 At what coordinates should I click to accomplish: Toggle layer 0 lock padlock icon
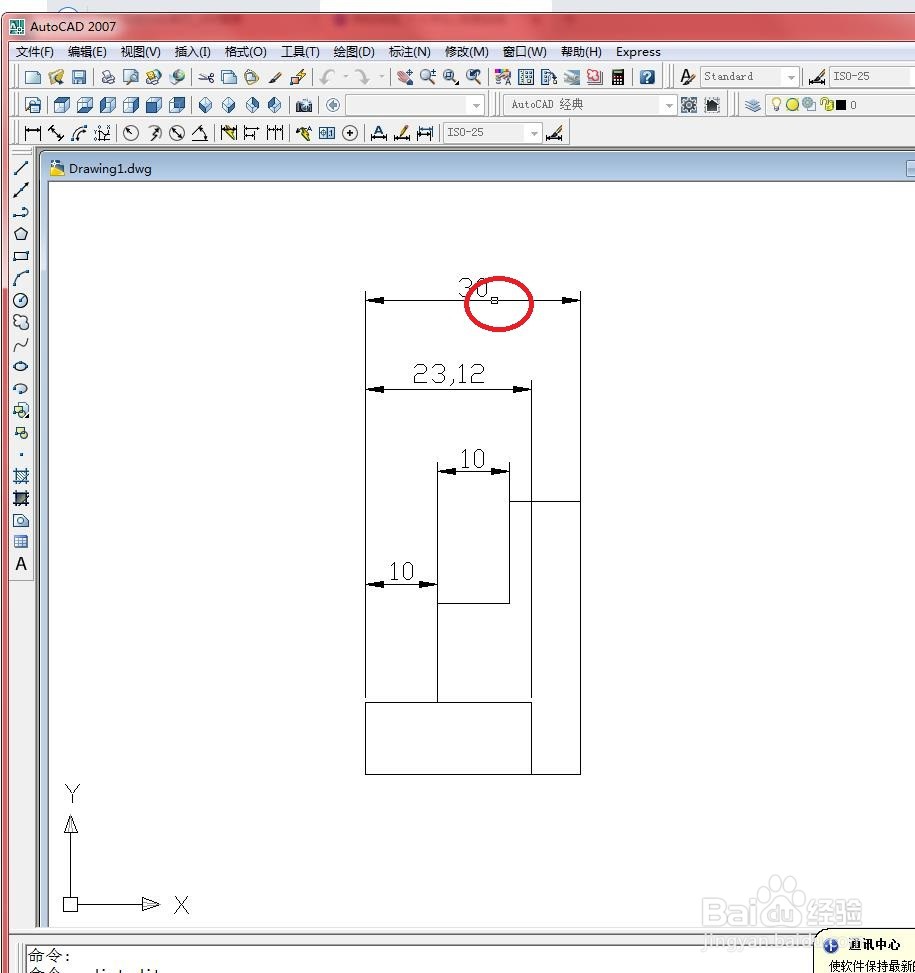tap(826, 105)
